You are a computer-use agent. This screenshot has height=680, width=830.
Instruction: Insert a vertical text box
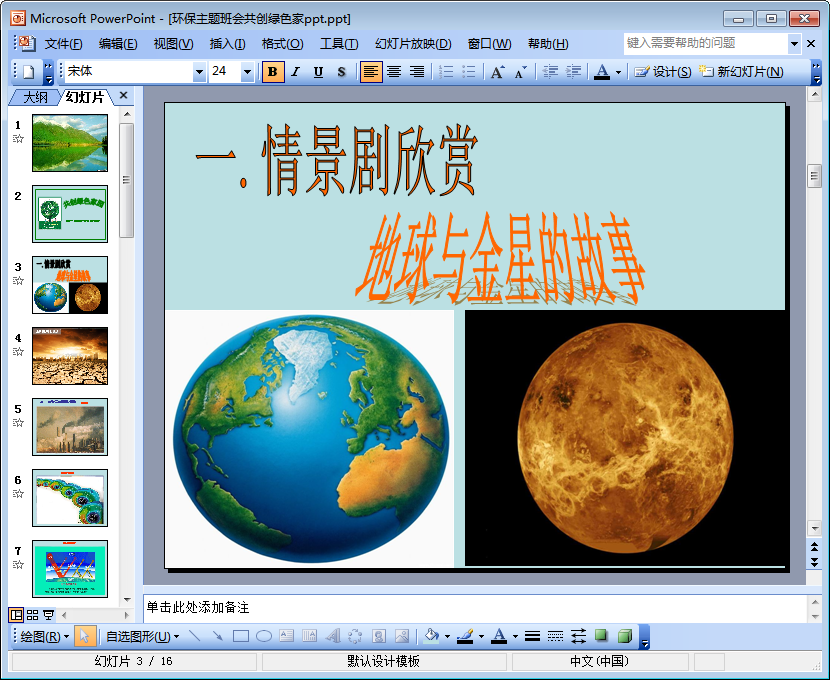pos(309,637)
